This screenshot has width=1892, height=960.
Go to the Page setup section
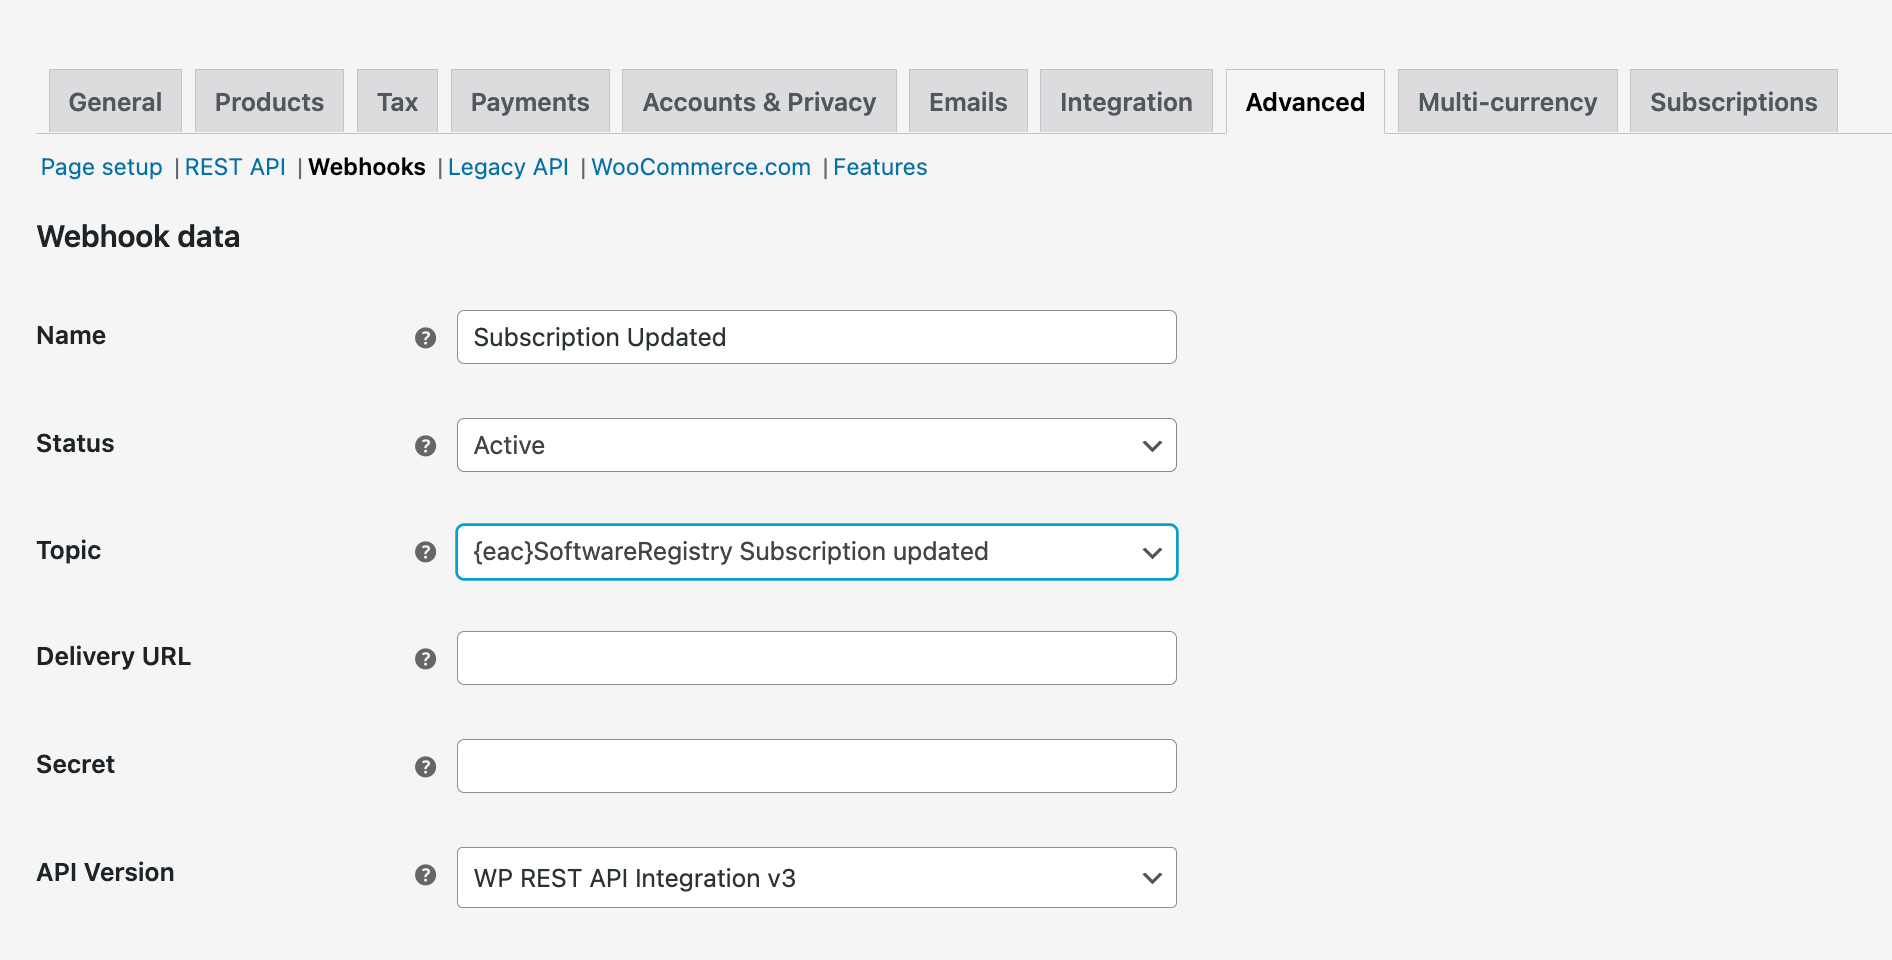101,167
